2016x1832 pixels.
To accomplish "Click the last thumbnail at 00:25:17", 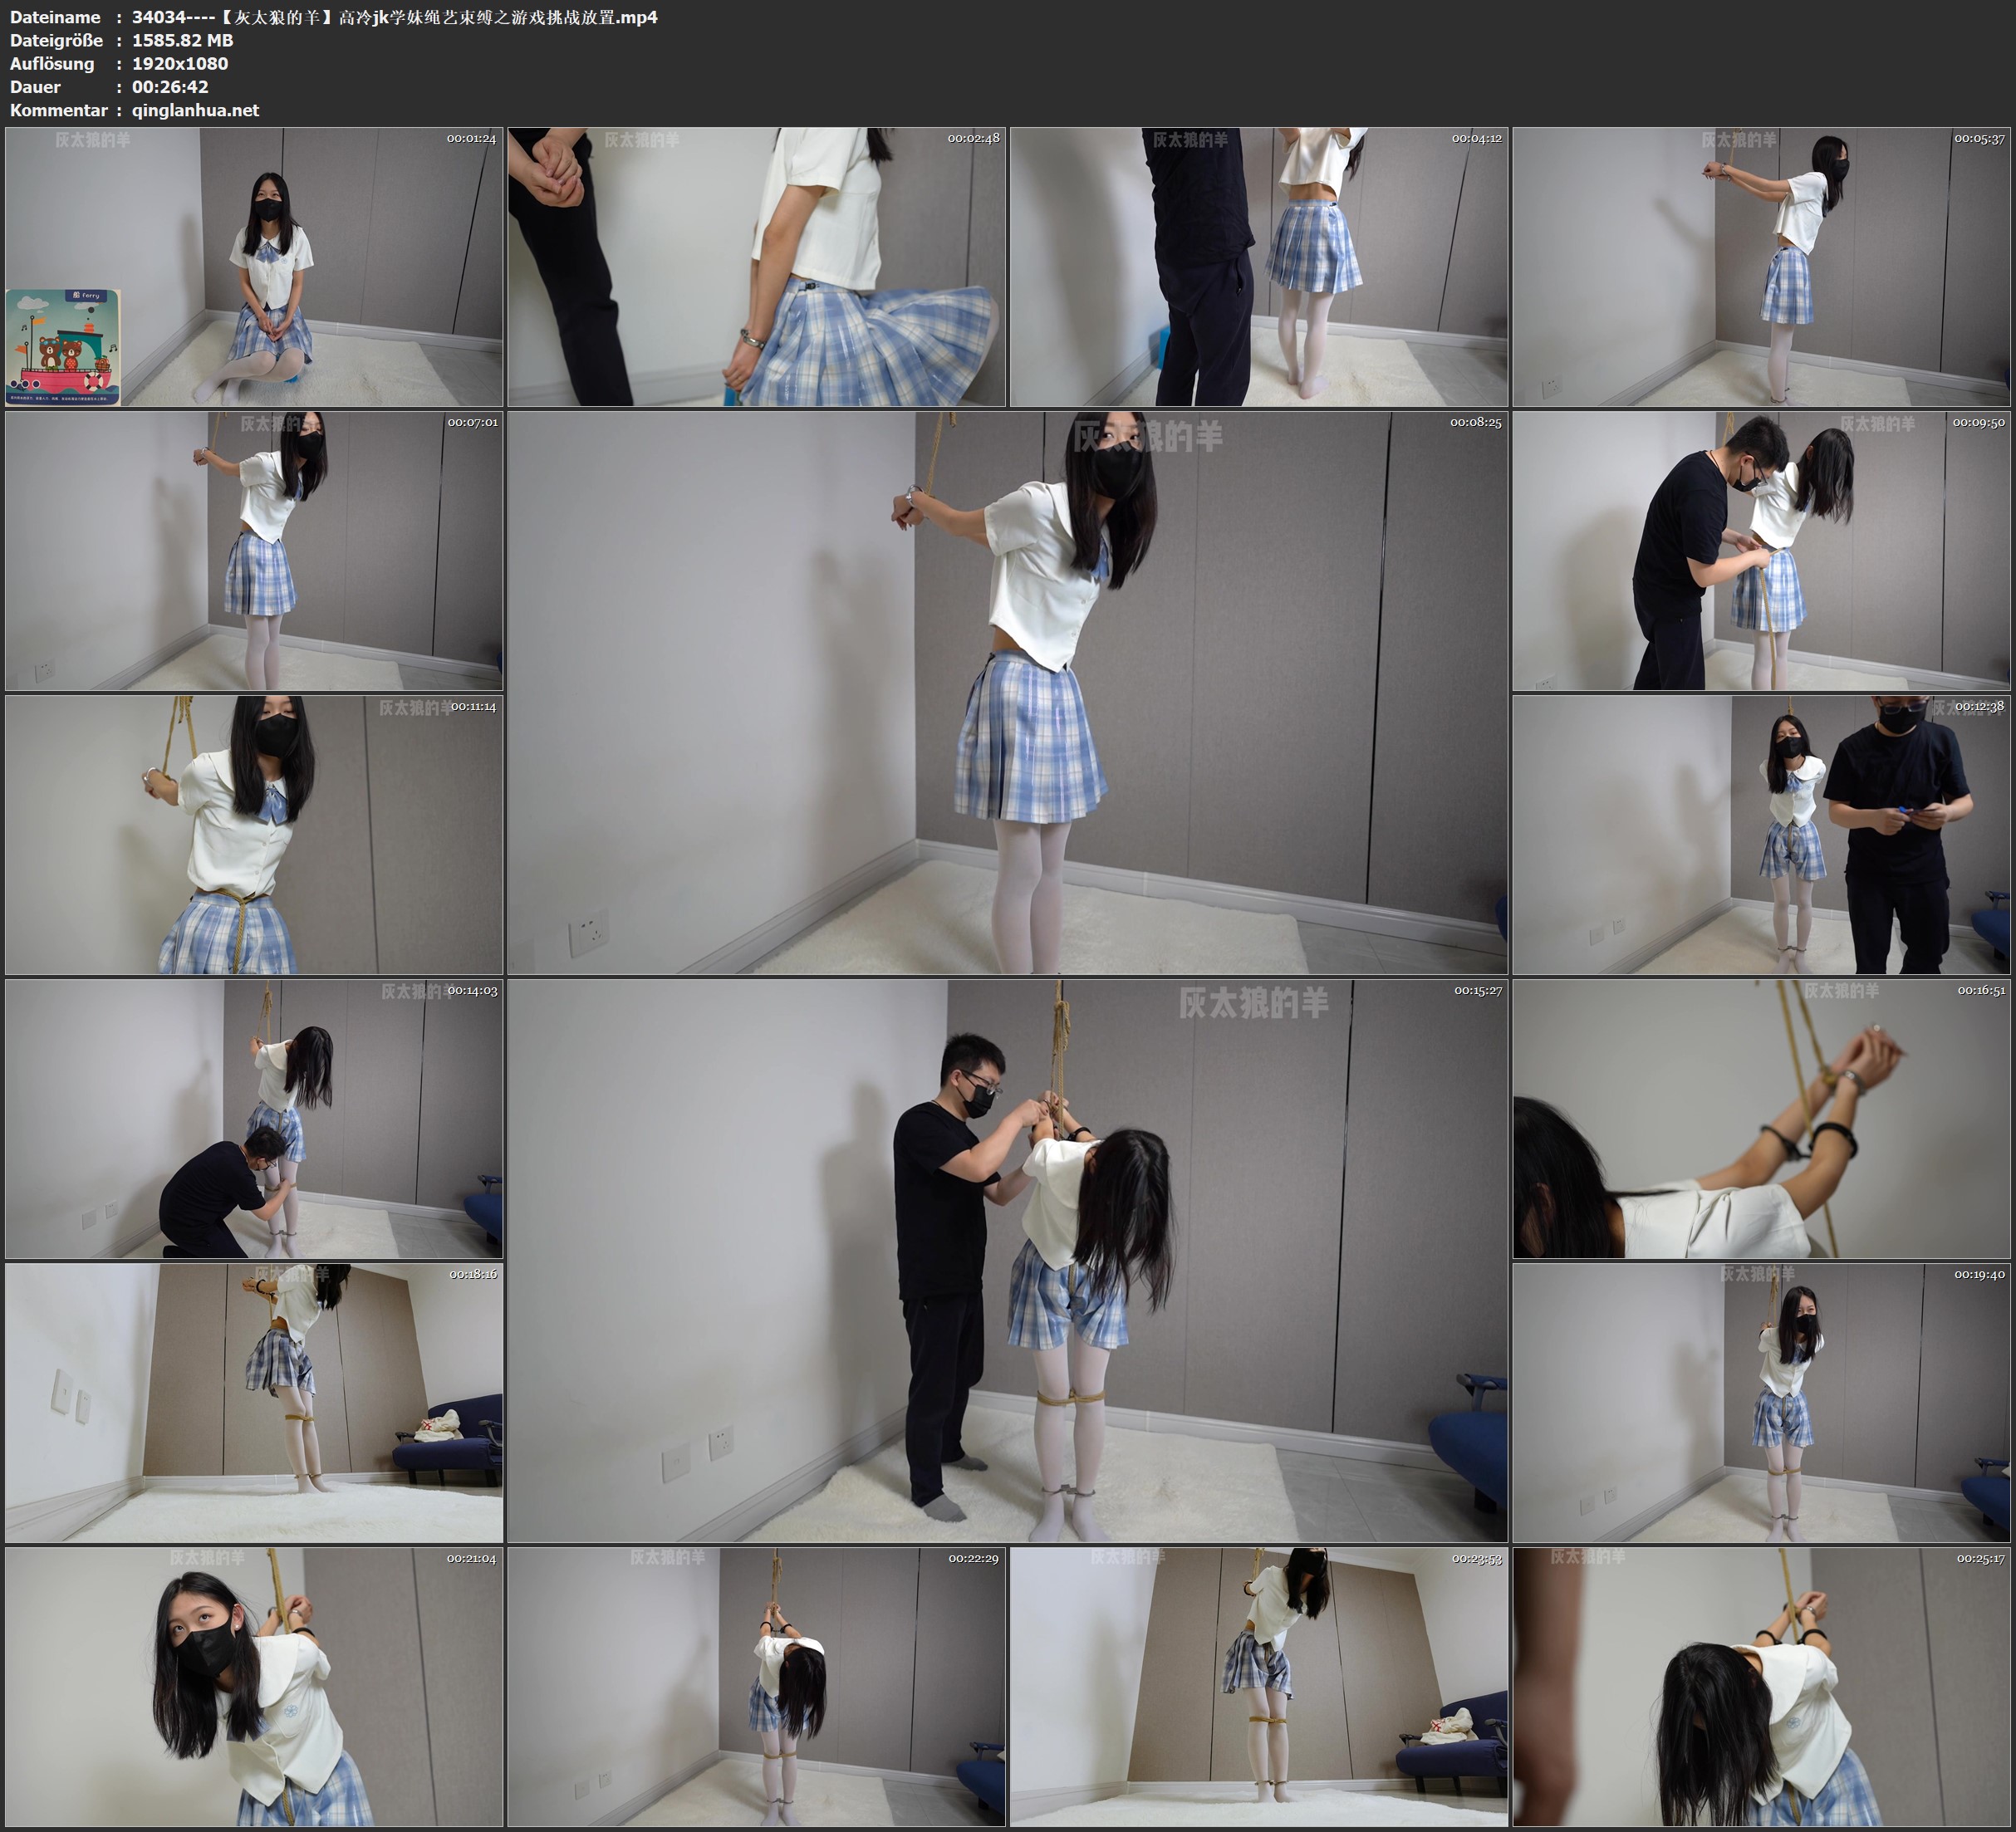I will pos(1760,1687).
